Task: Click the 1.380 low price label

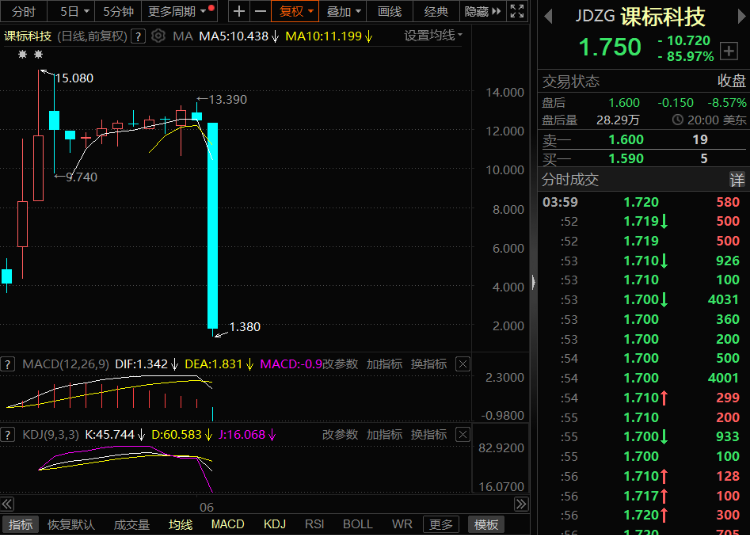Action: (x=245, y=327)
